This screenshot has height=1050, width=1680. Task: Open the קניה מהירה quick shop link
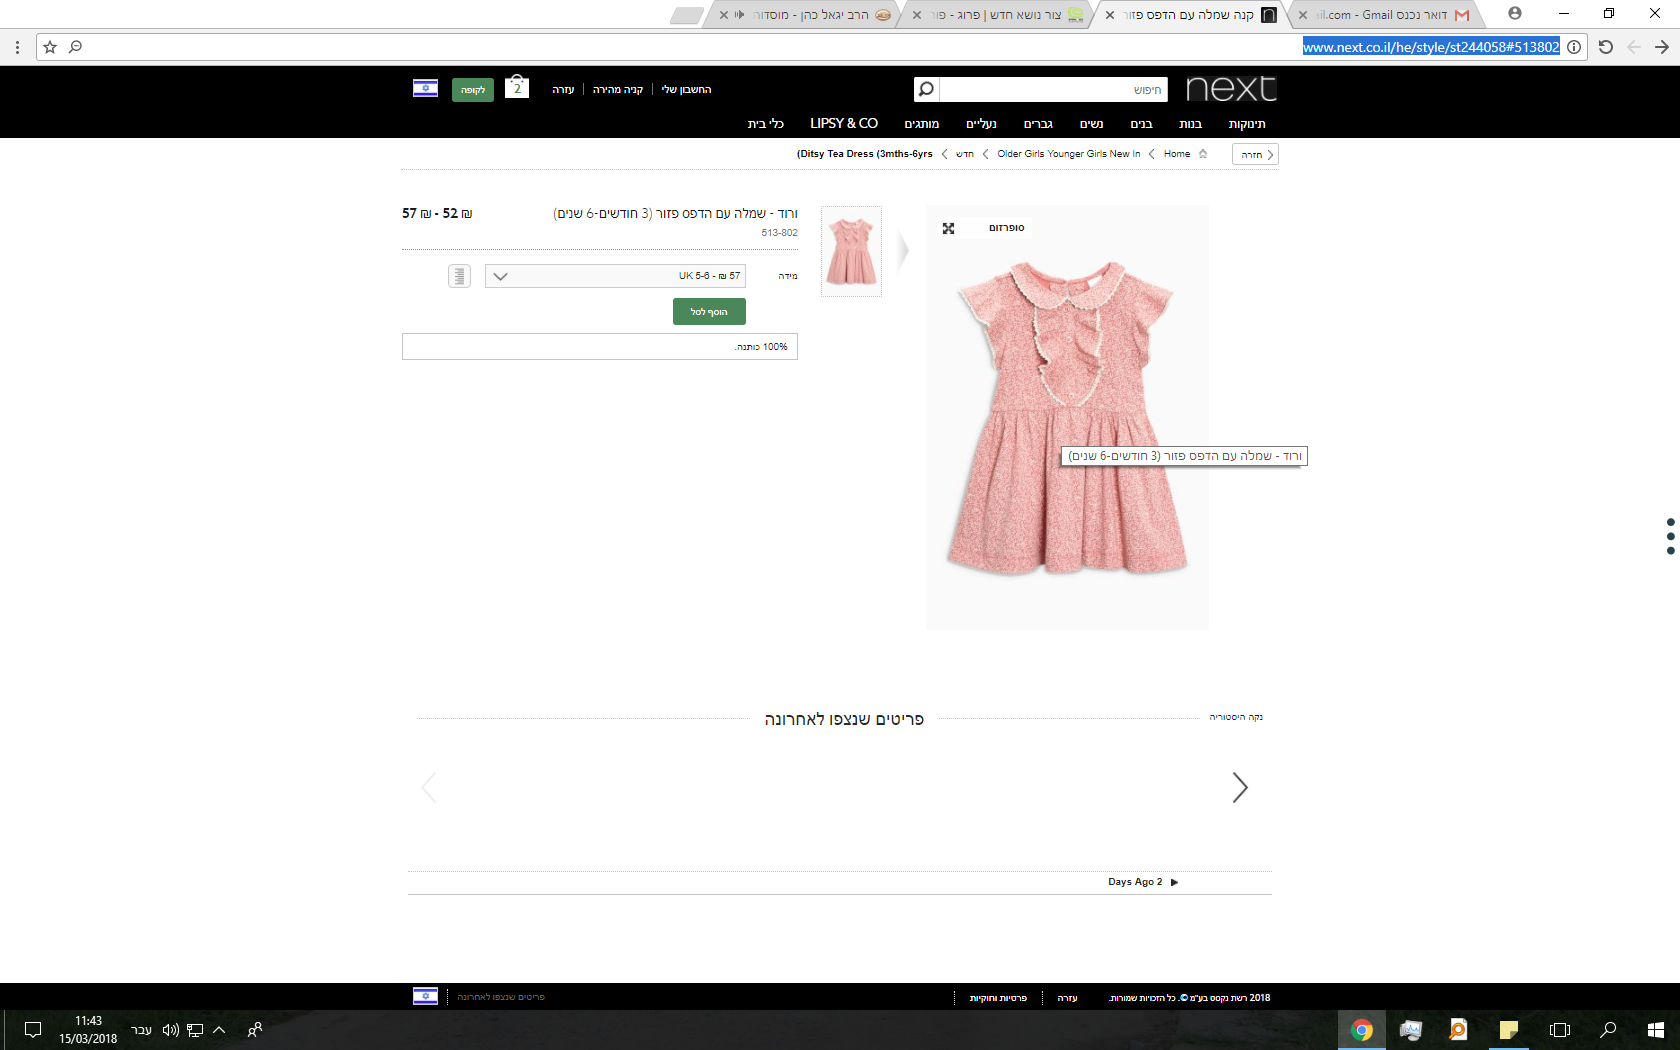pos(618,90)
